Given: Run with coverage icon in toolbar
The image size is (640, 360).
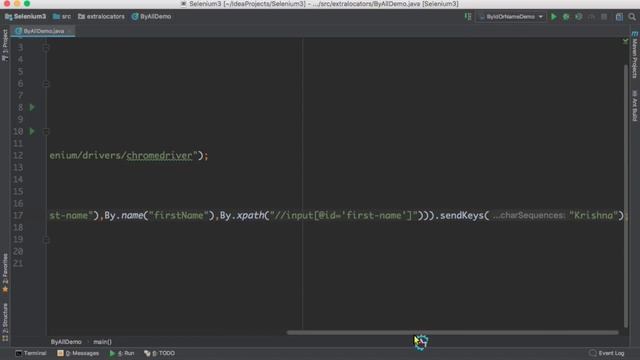Looking at the screenshot, I should [579, 17].
